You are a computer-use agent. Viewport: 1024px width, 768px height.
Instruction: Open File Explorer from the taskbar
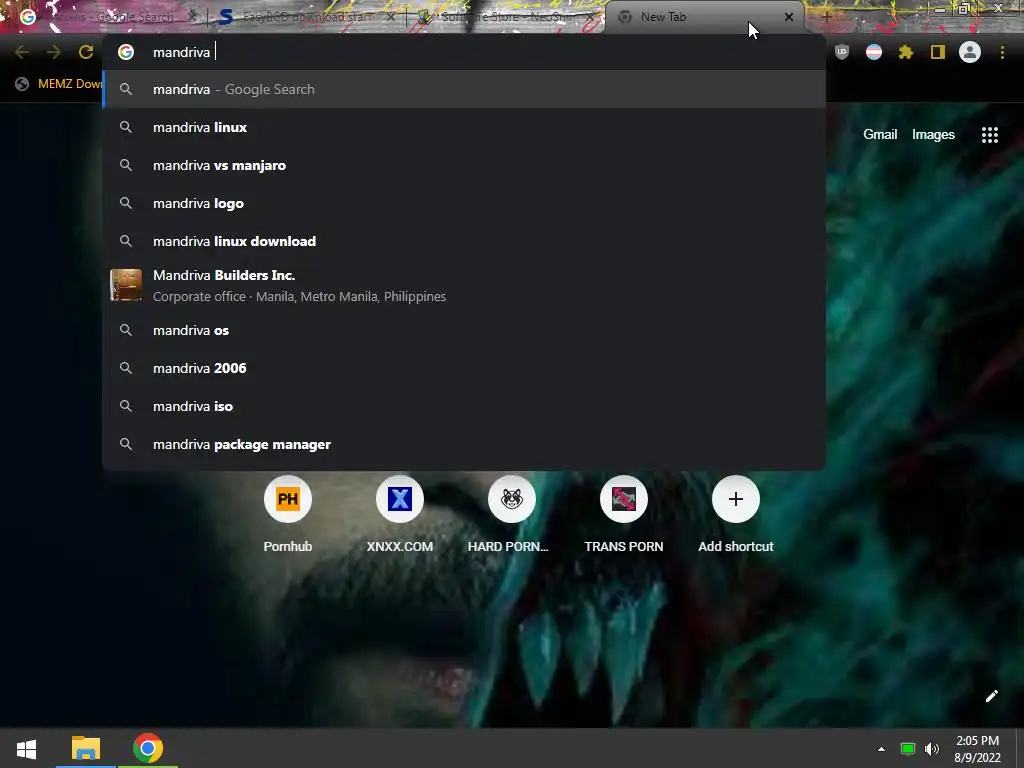click(86, 748)
